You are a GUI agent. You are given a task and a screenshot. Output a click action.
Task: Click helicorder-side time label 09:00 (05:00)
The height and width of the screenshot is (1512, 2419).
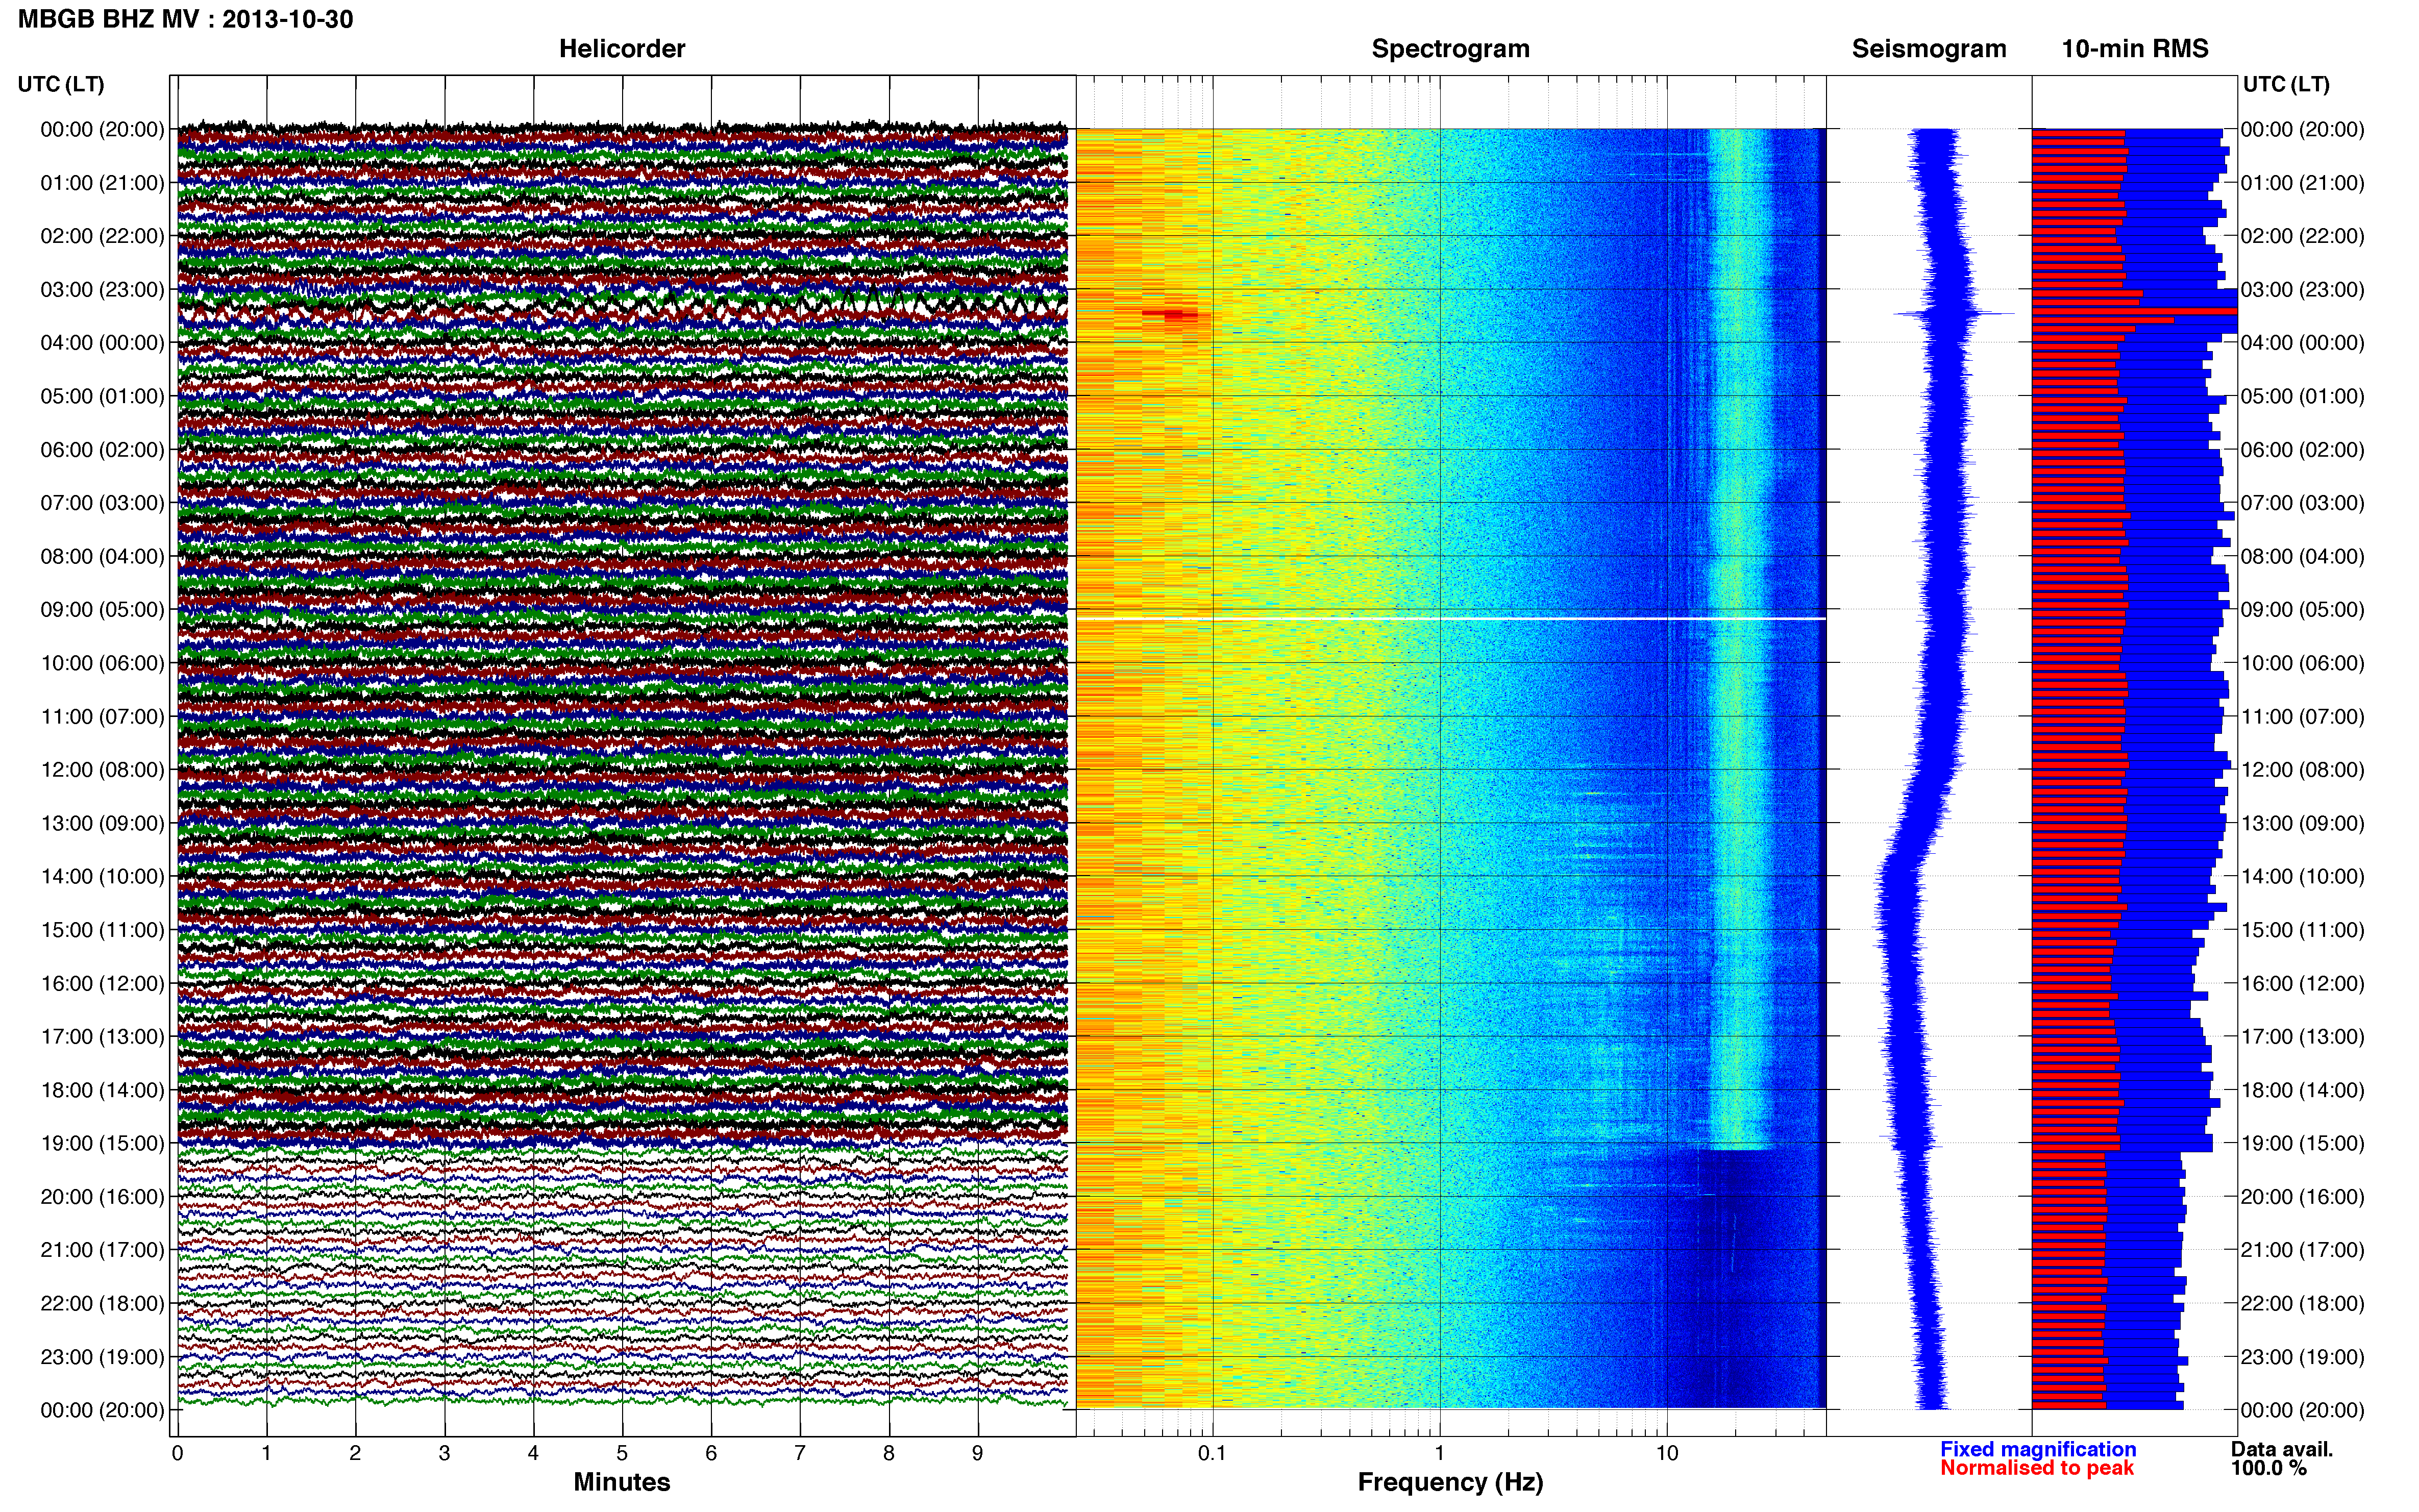coord(102,610)
